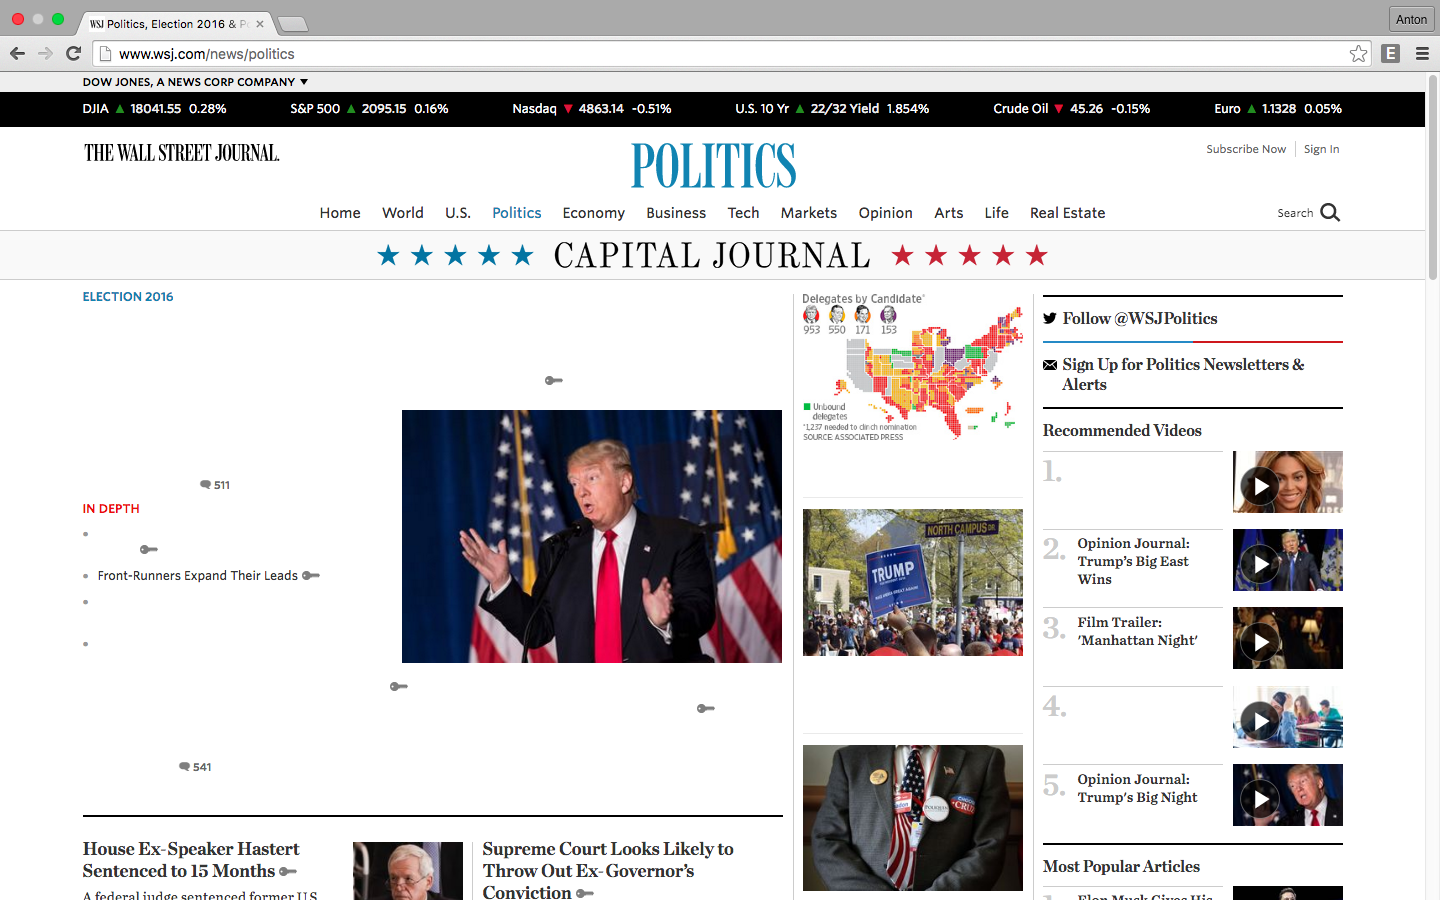Click key icon after Supreme Court headline

(x=585, y=893)
